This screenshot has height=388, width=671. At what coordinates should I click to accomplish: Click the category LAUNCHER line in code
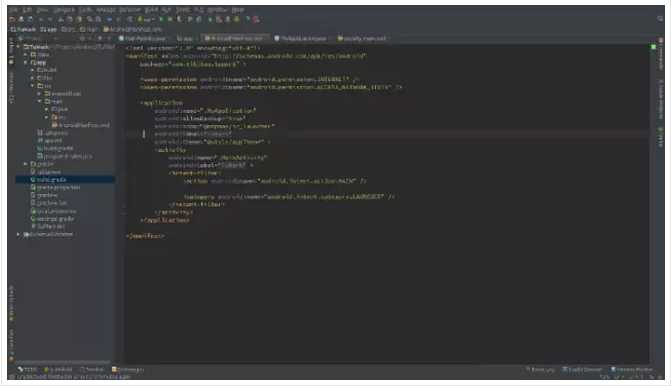pyautogui.click(x=290, y=197)
